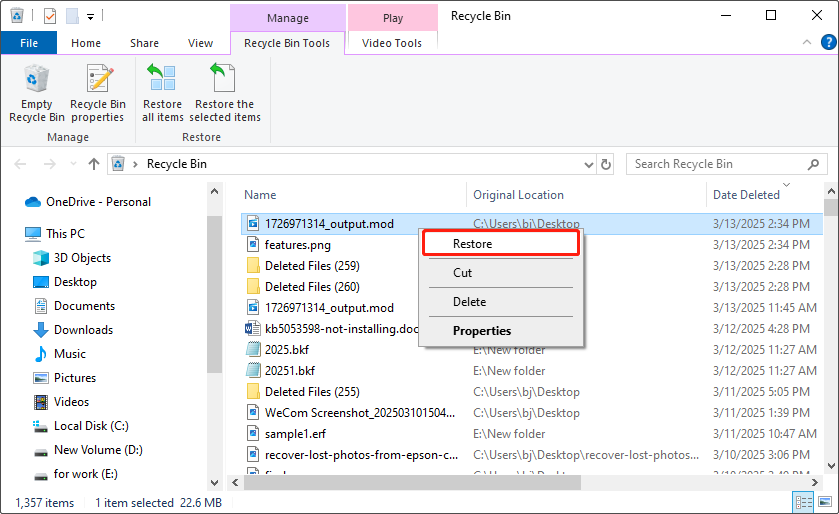Screen dimensions: 839x514
Task: Click the Refresh button next to address bar
Action: (606, 164)
